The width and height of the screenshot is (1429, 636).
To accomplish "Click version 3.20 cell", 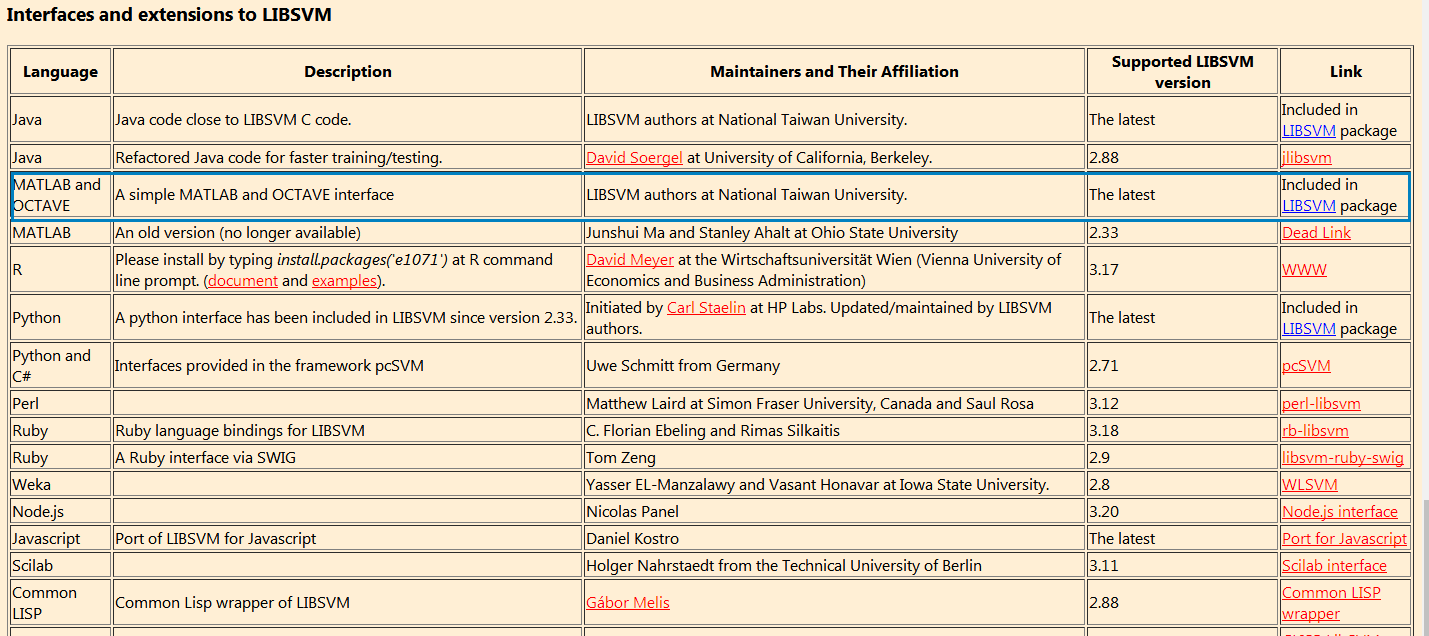I will pyautogui.click(x=1183, y=511).
